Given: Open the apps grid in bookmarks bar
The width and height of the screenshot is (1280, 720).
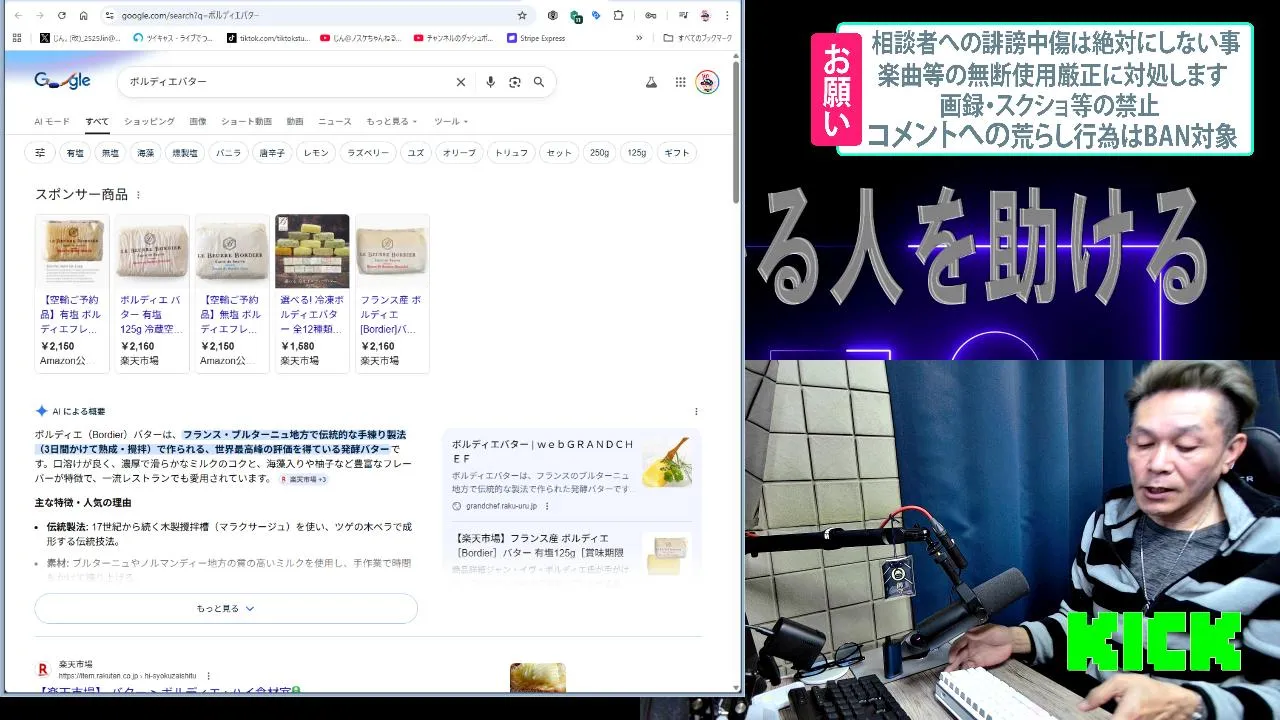Looking at the screenshot, I should coord(17,38).
